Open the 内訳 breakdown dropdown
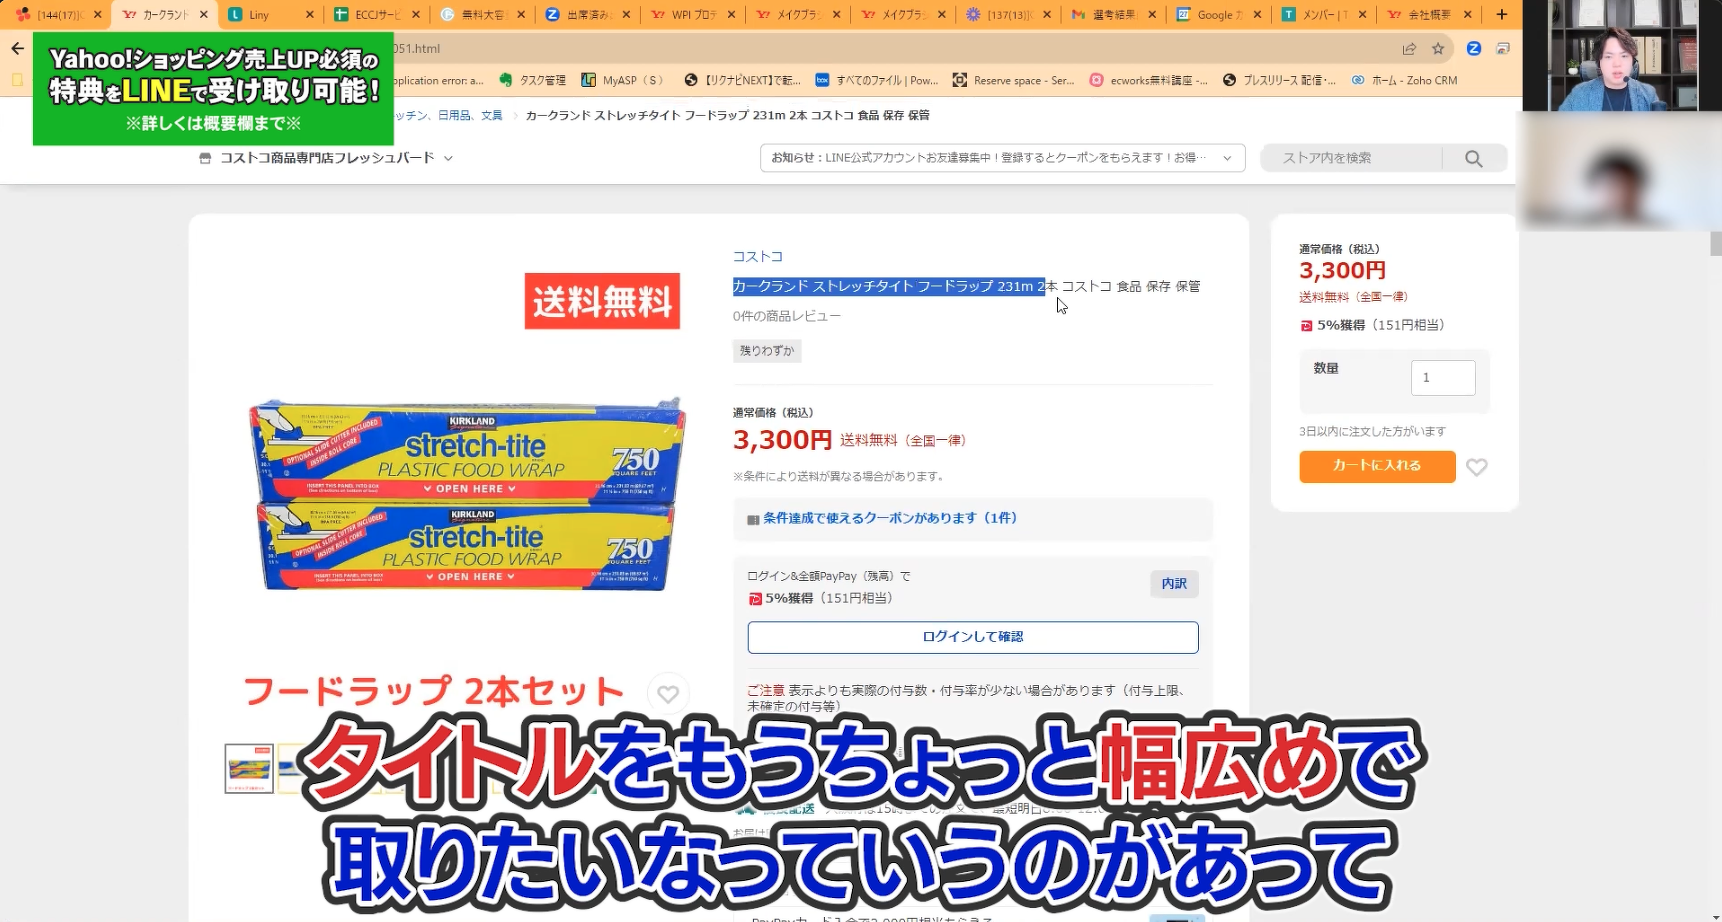The width and height of the screenshot is (1722, 922). pyautogui.click(x=1173, y=584)
